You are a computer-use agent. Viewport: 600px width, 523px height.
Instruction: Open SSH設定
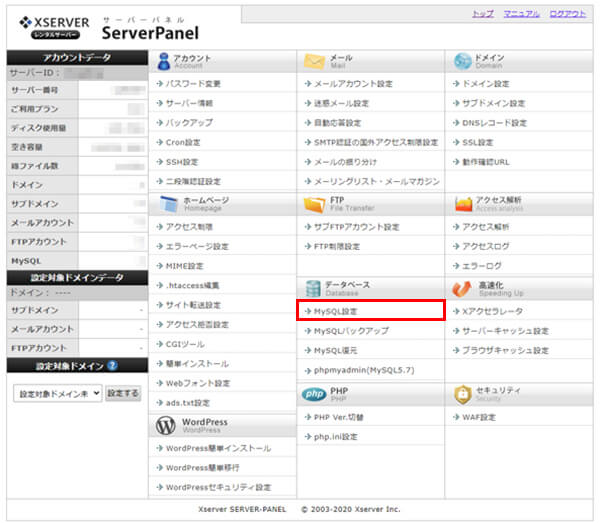(x=182, y=162)
